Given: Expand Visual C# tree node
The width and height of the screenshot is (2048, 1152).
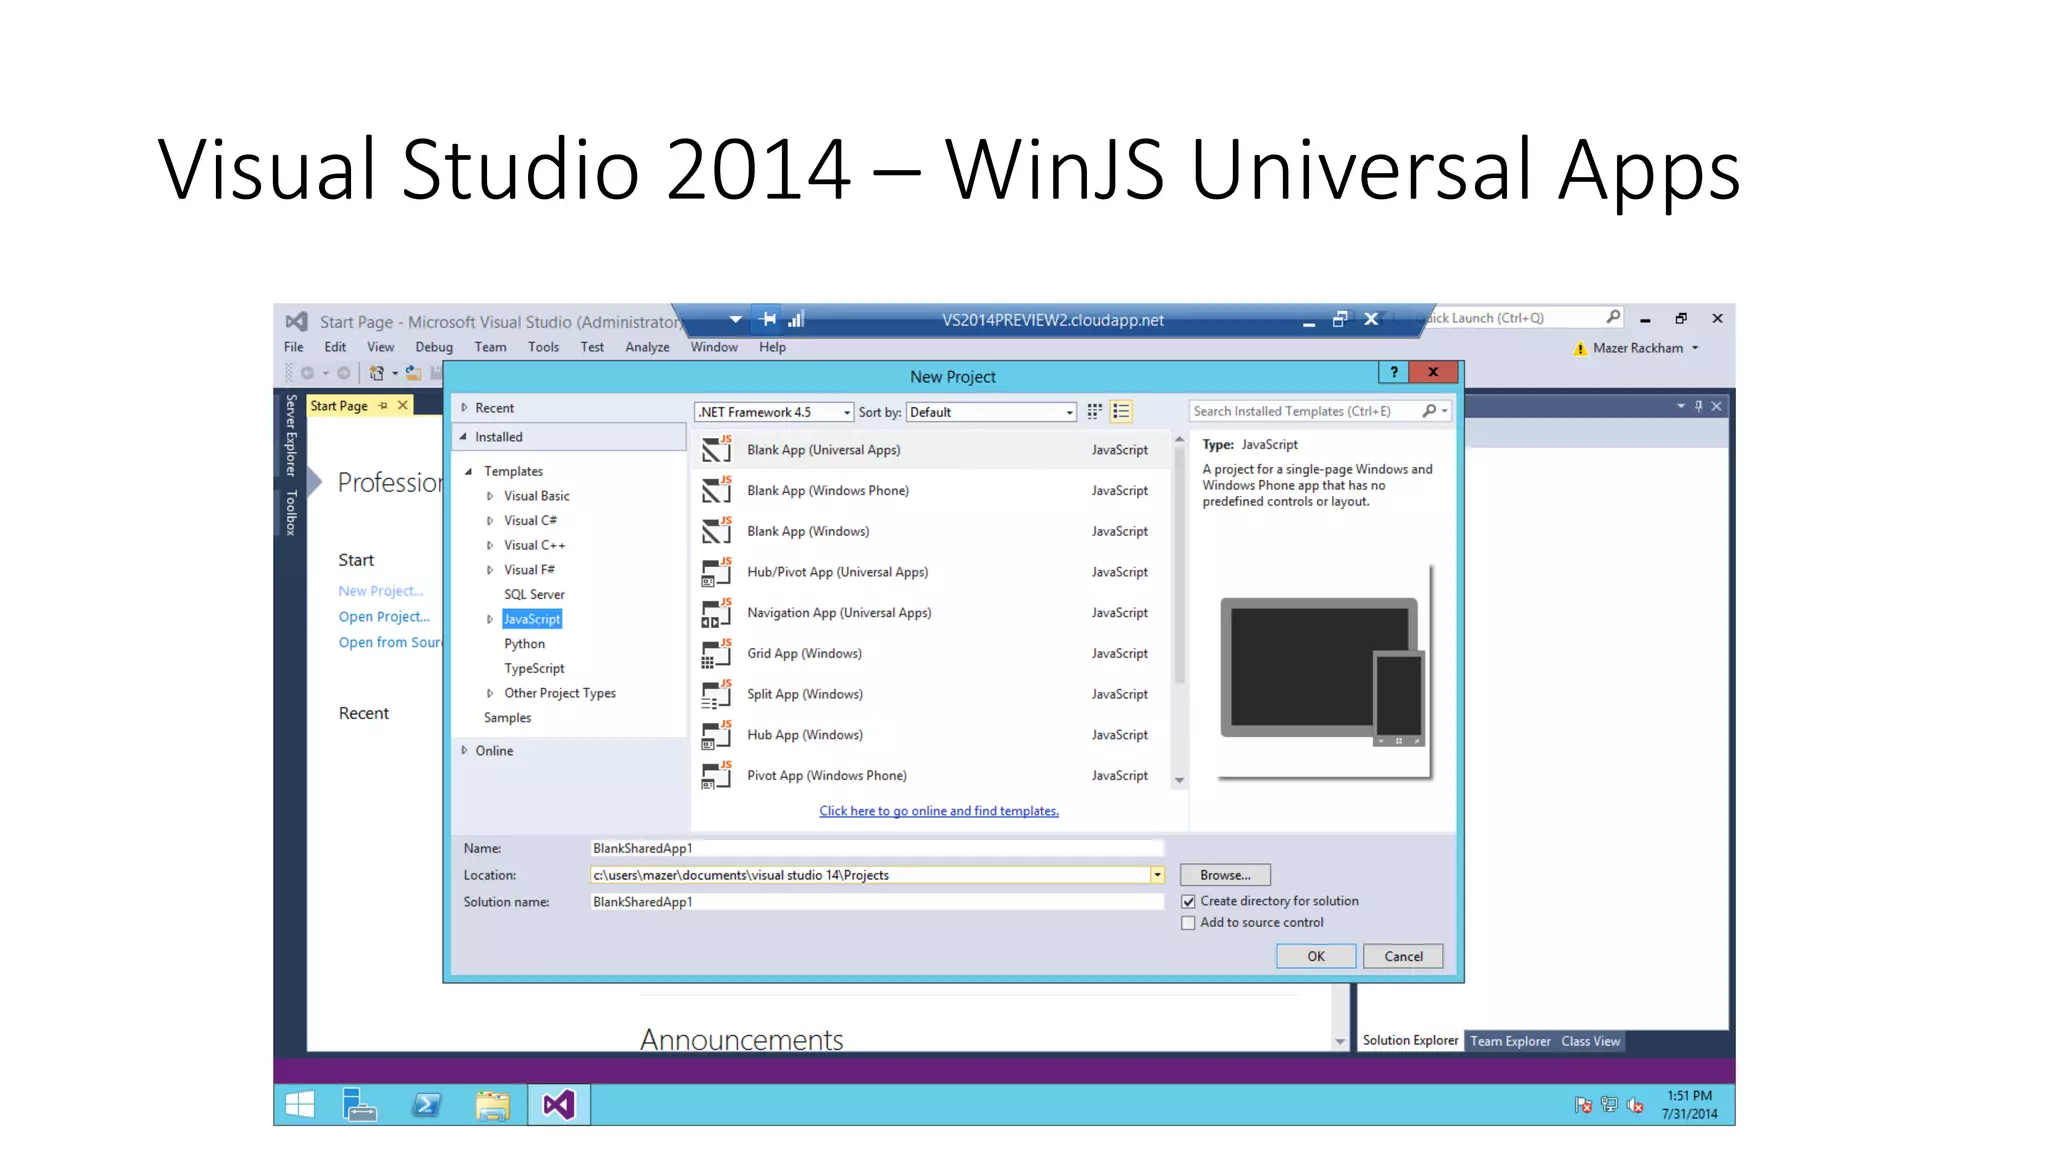Looking at the screenshot, I should click(x=489, y=521).
